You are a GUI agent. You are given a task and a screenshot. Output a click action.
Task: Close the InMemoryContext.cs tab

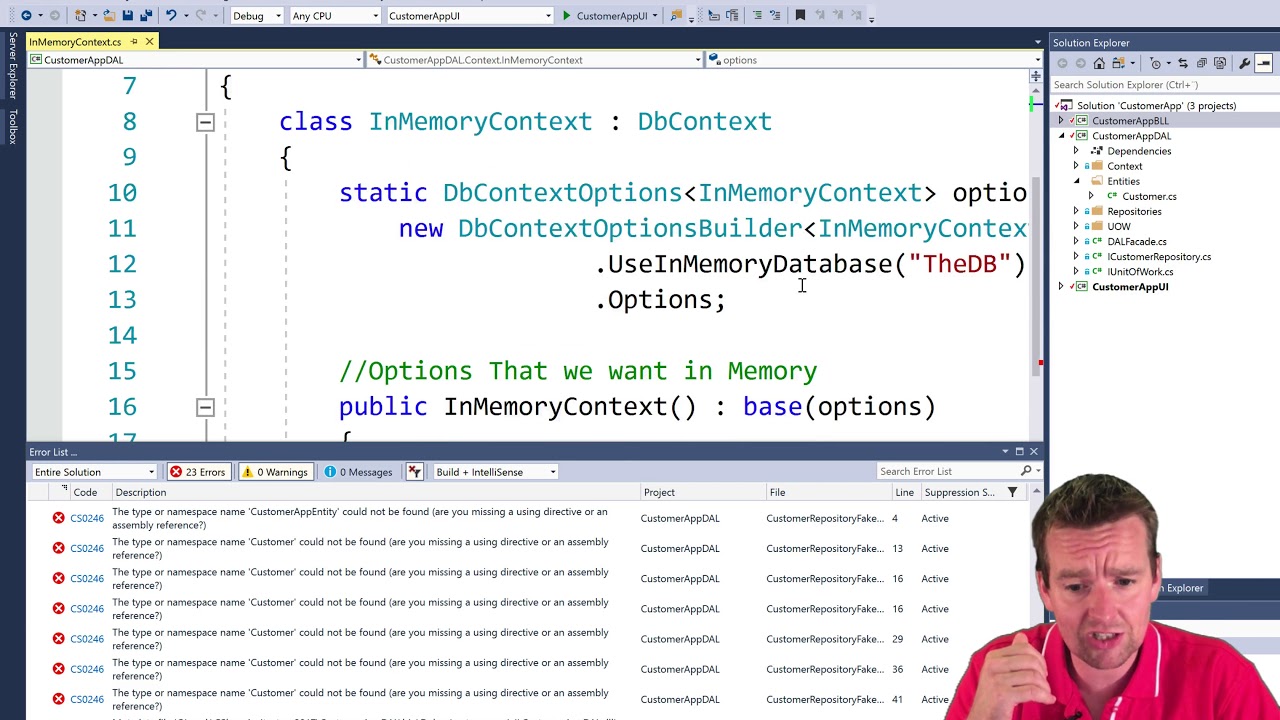tap(149, 42)
